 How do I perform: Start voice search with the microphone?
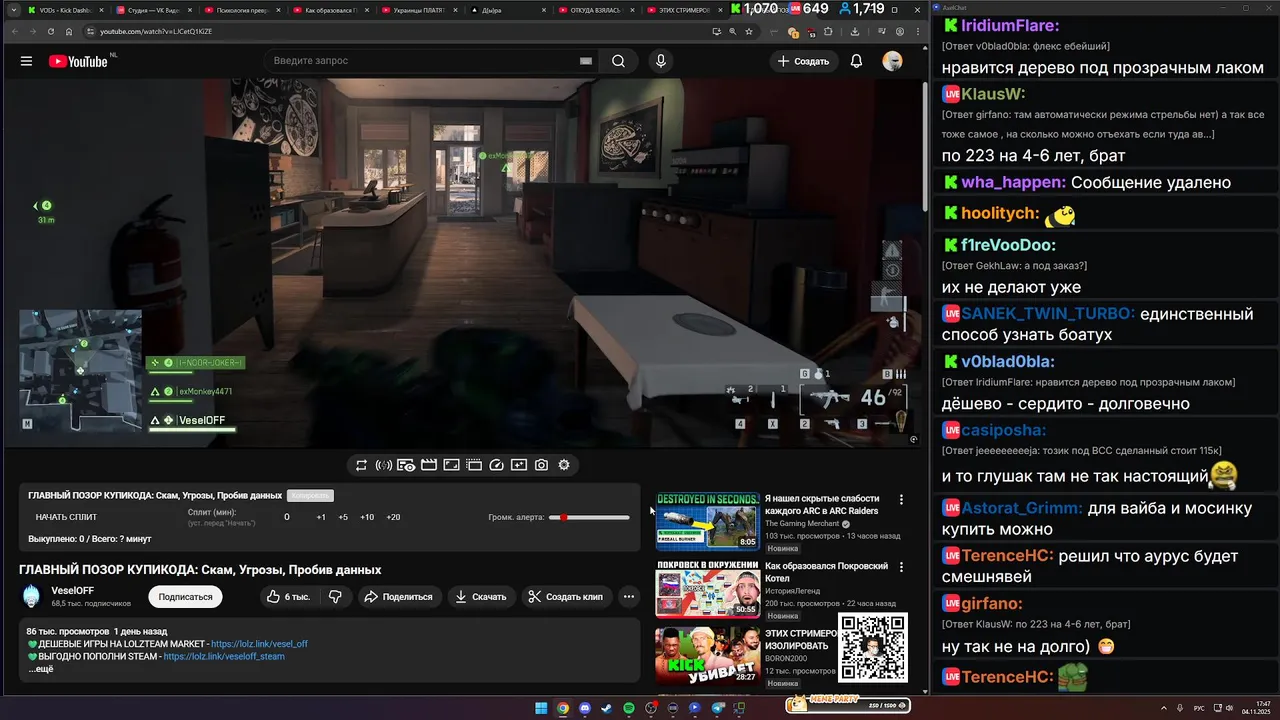[x=660, y=61]
